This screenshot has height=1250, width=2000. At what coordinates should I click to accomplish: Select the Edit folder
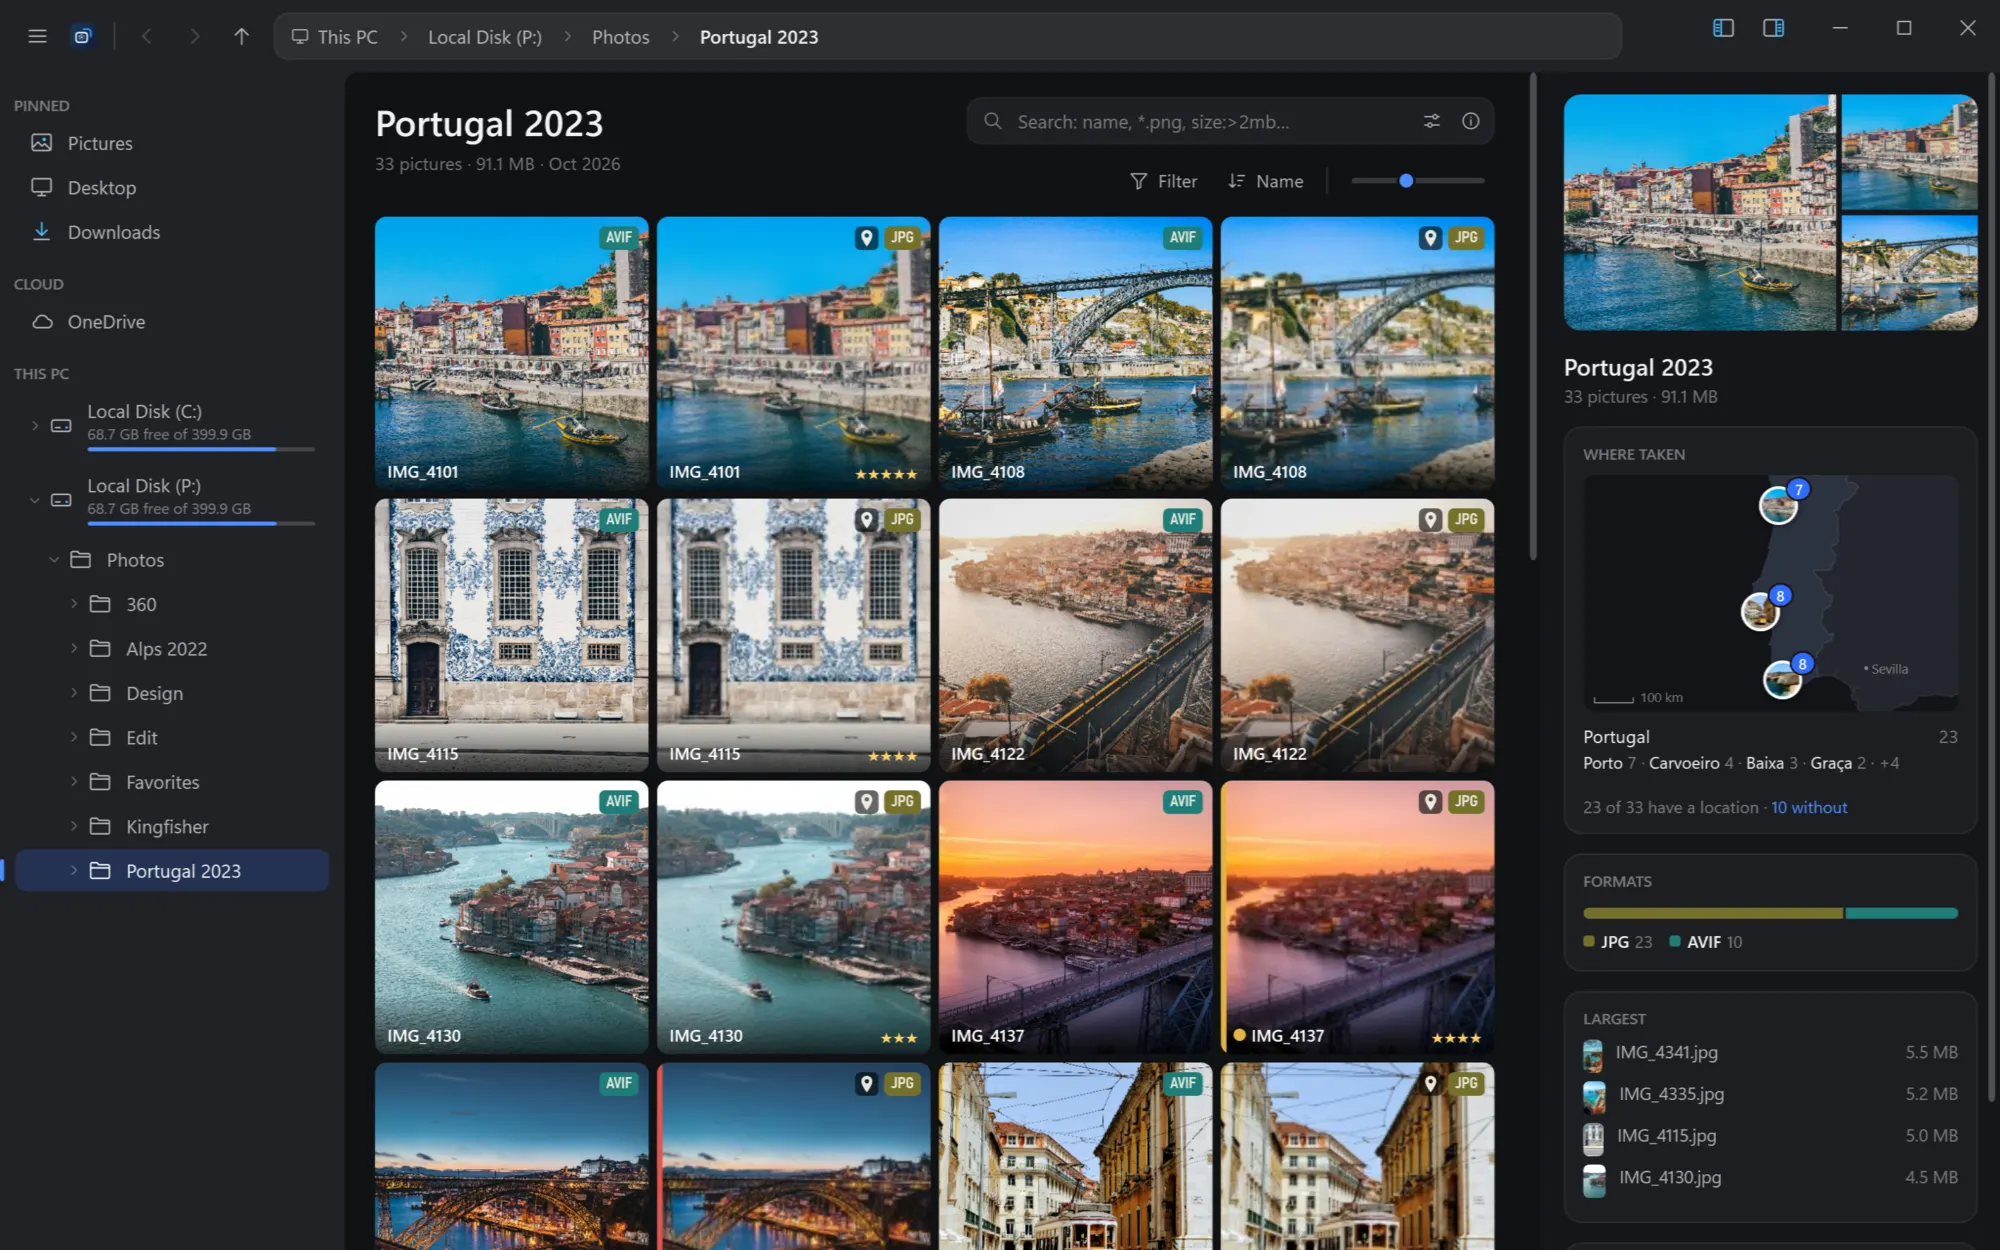point(172,737)
